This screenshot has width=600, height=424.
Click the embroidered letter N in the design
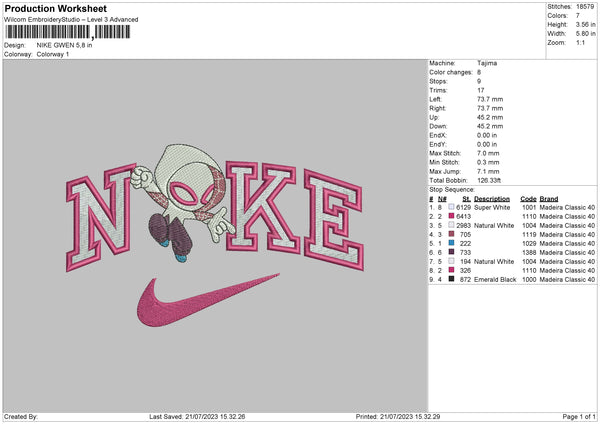[101, 217]
